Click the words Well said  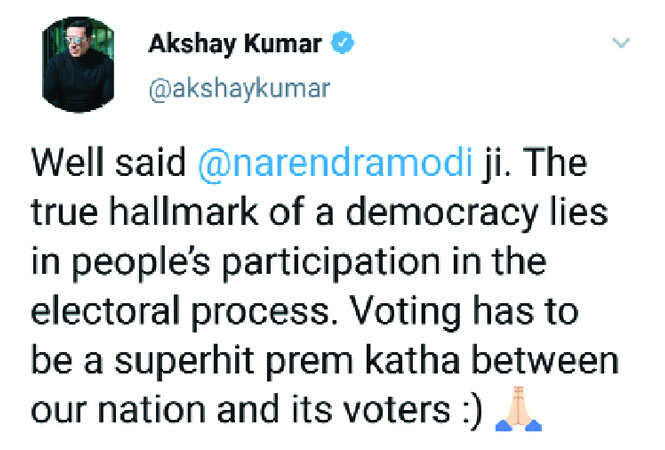coord(109,162)
